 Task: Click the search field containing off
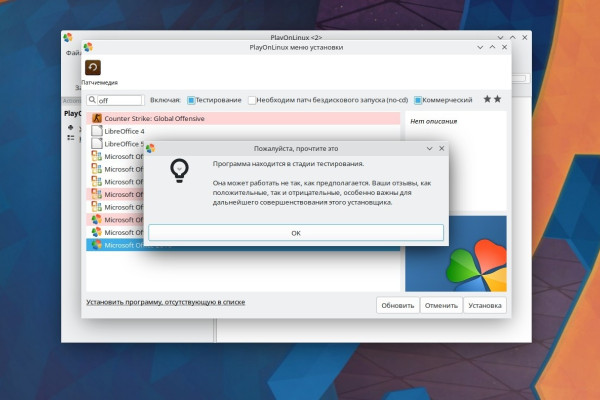tap(120, 100)
